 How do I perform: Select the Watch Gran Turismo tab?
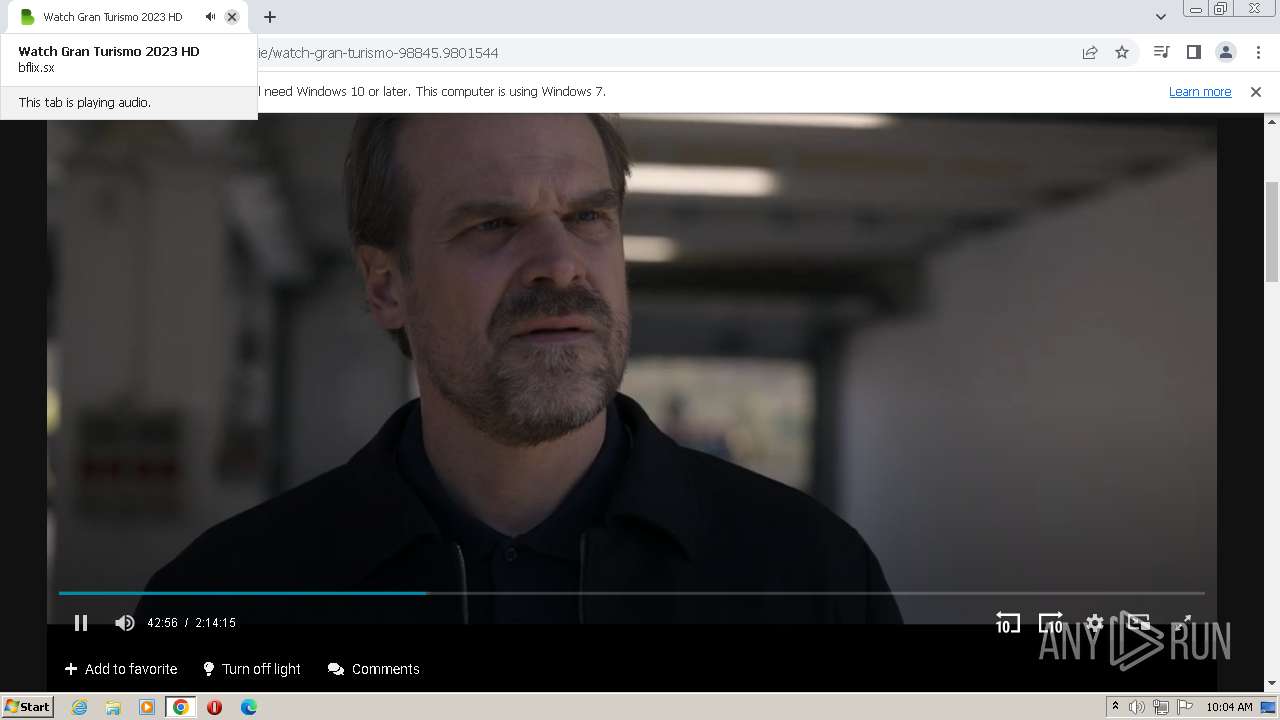(x=113, y=17)
